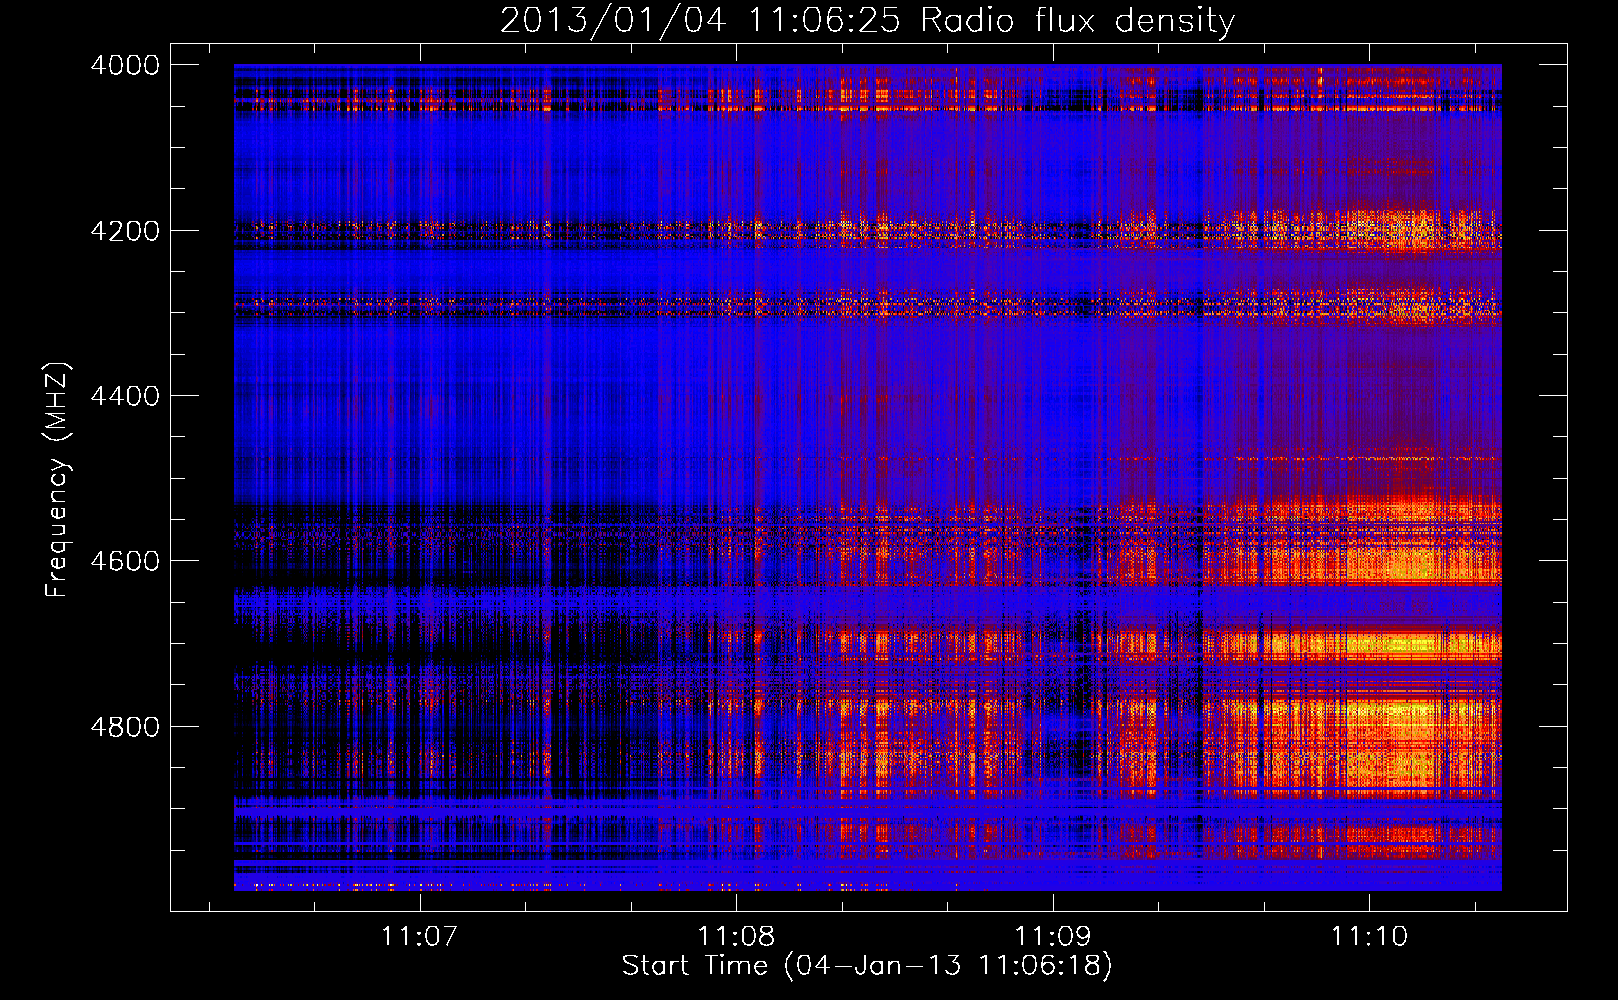Click the 'Frequency (MHZ)' vertical axis title

click(x=57, y=479)
